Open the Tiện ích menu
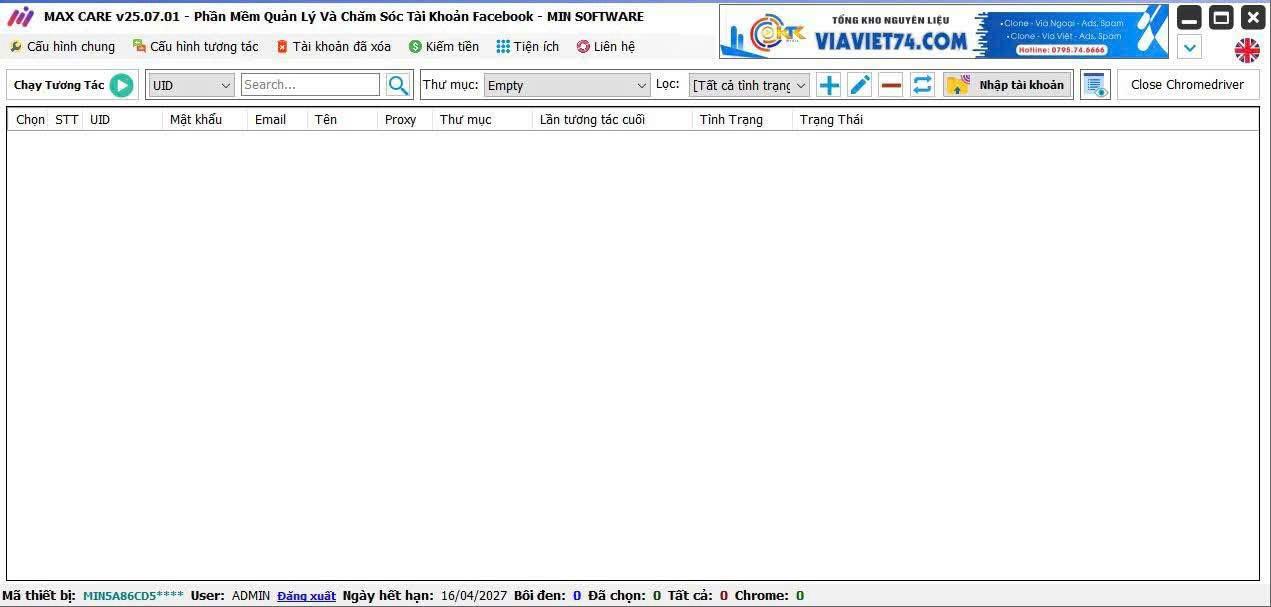This screenshot has width=1271, height=607. [x=527, y=46]
